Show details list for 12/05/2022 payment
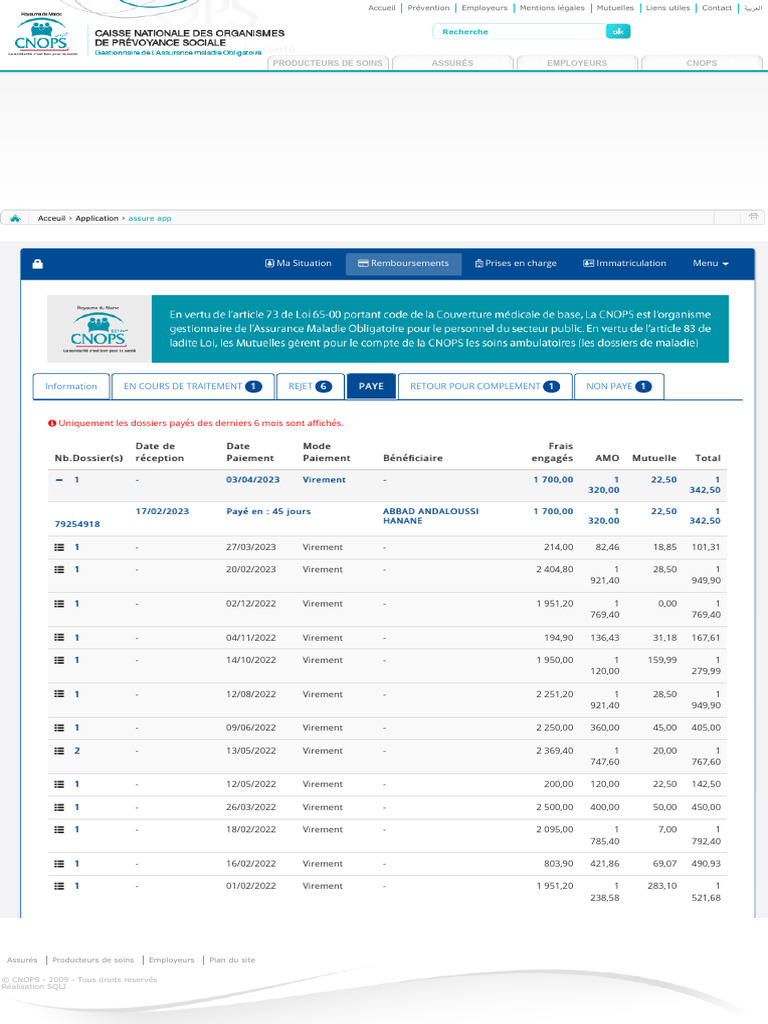Image resolution: width=768 pixels, height=1024 pixels. 59,784
